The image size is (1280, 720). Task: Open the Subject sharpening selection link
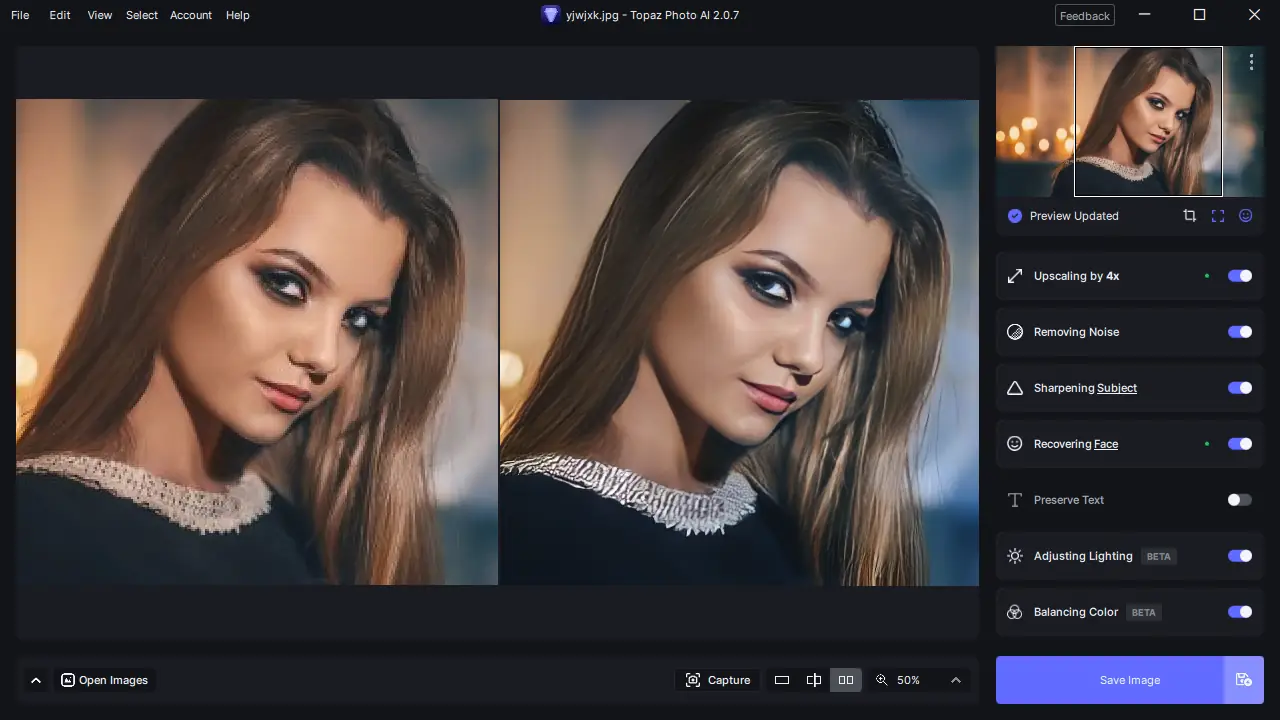pyautogui.click(x=1117, y=388)
